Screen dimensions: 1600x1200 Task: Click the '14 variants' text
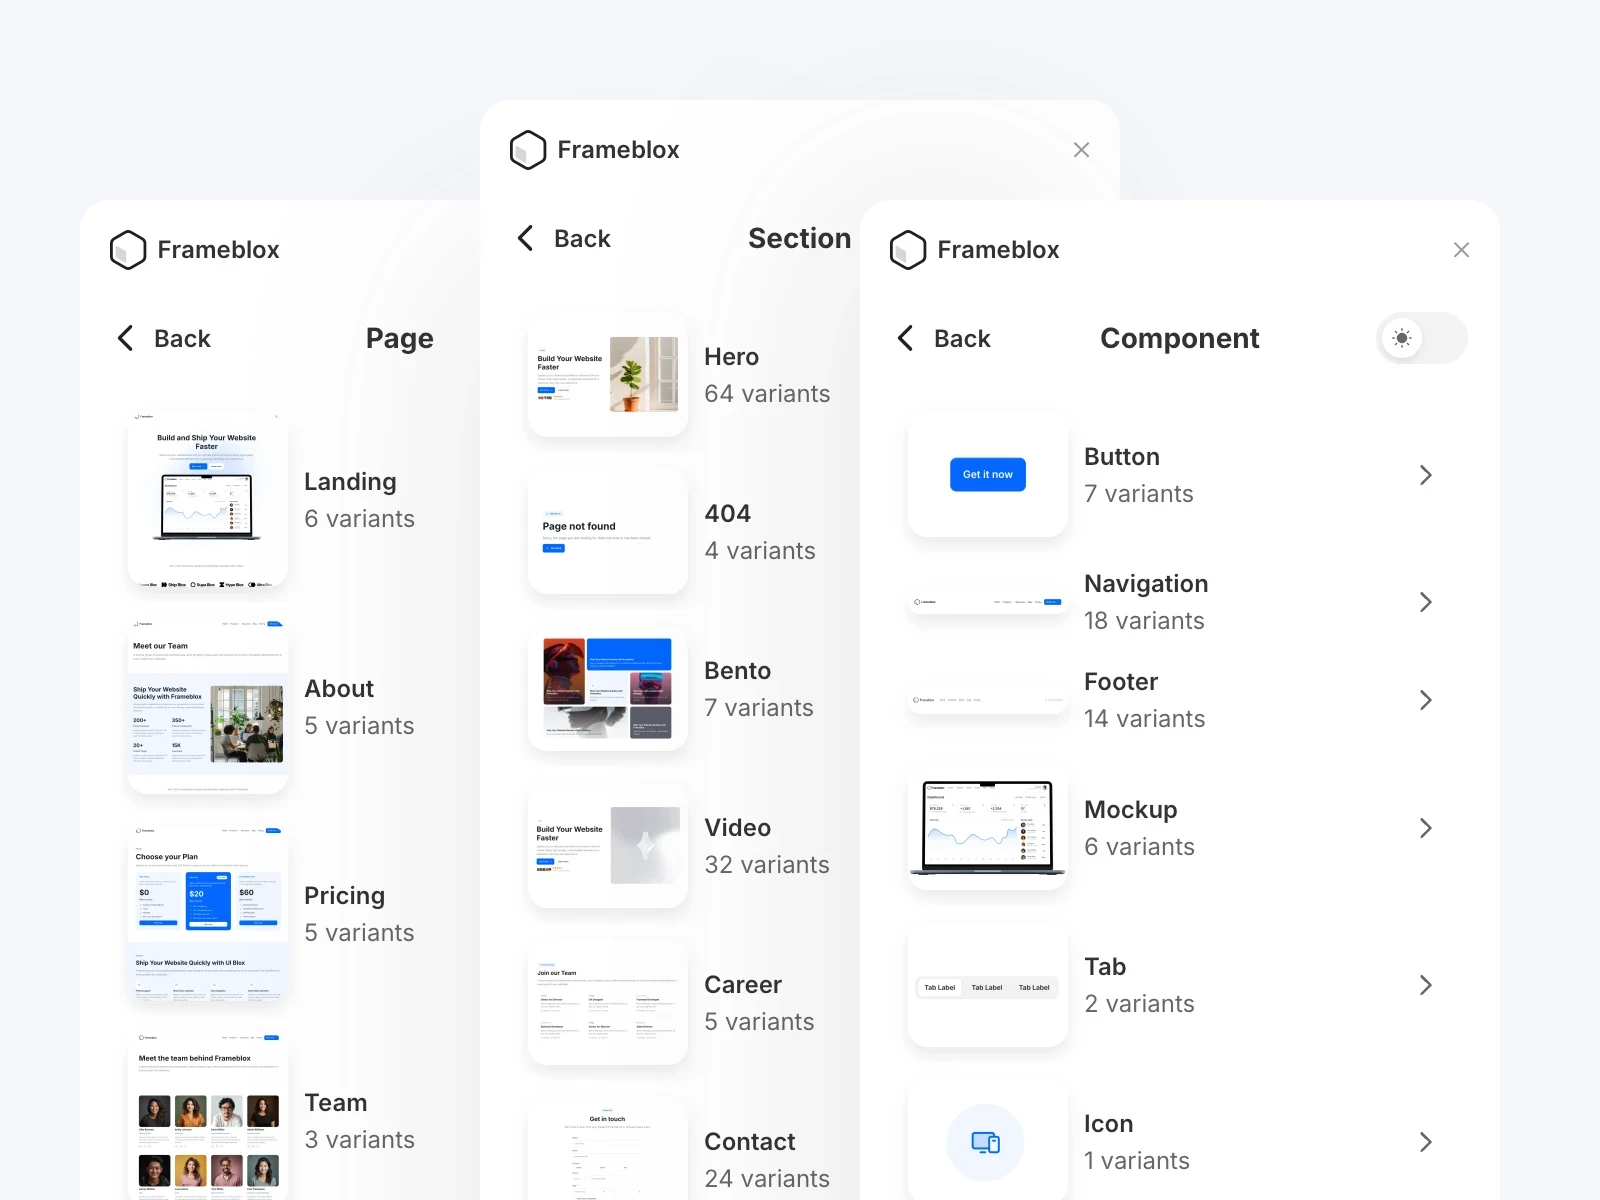click(1144, 719)
